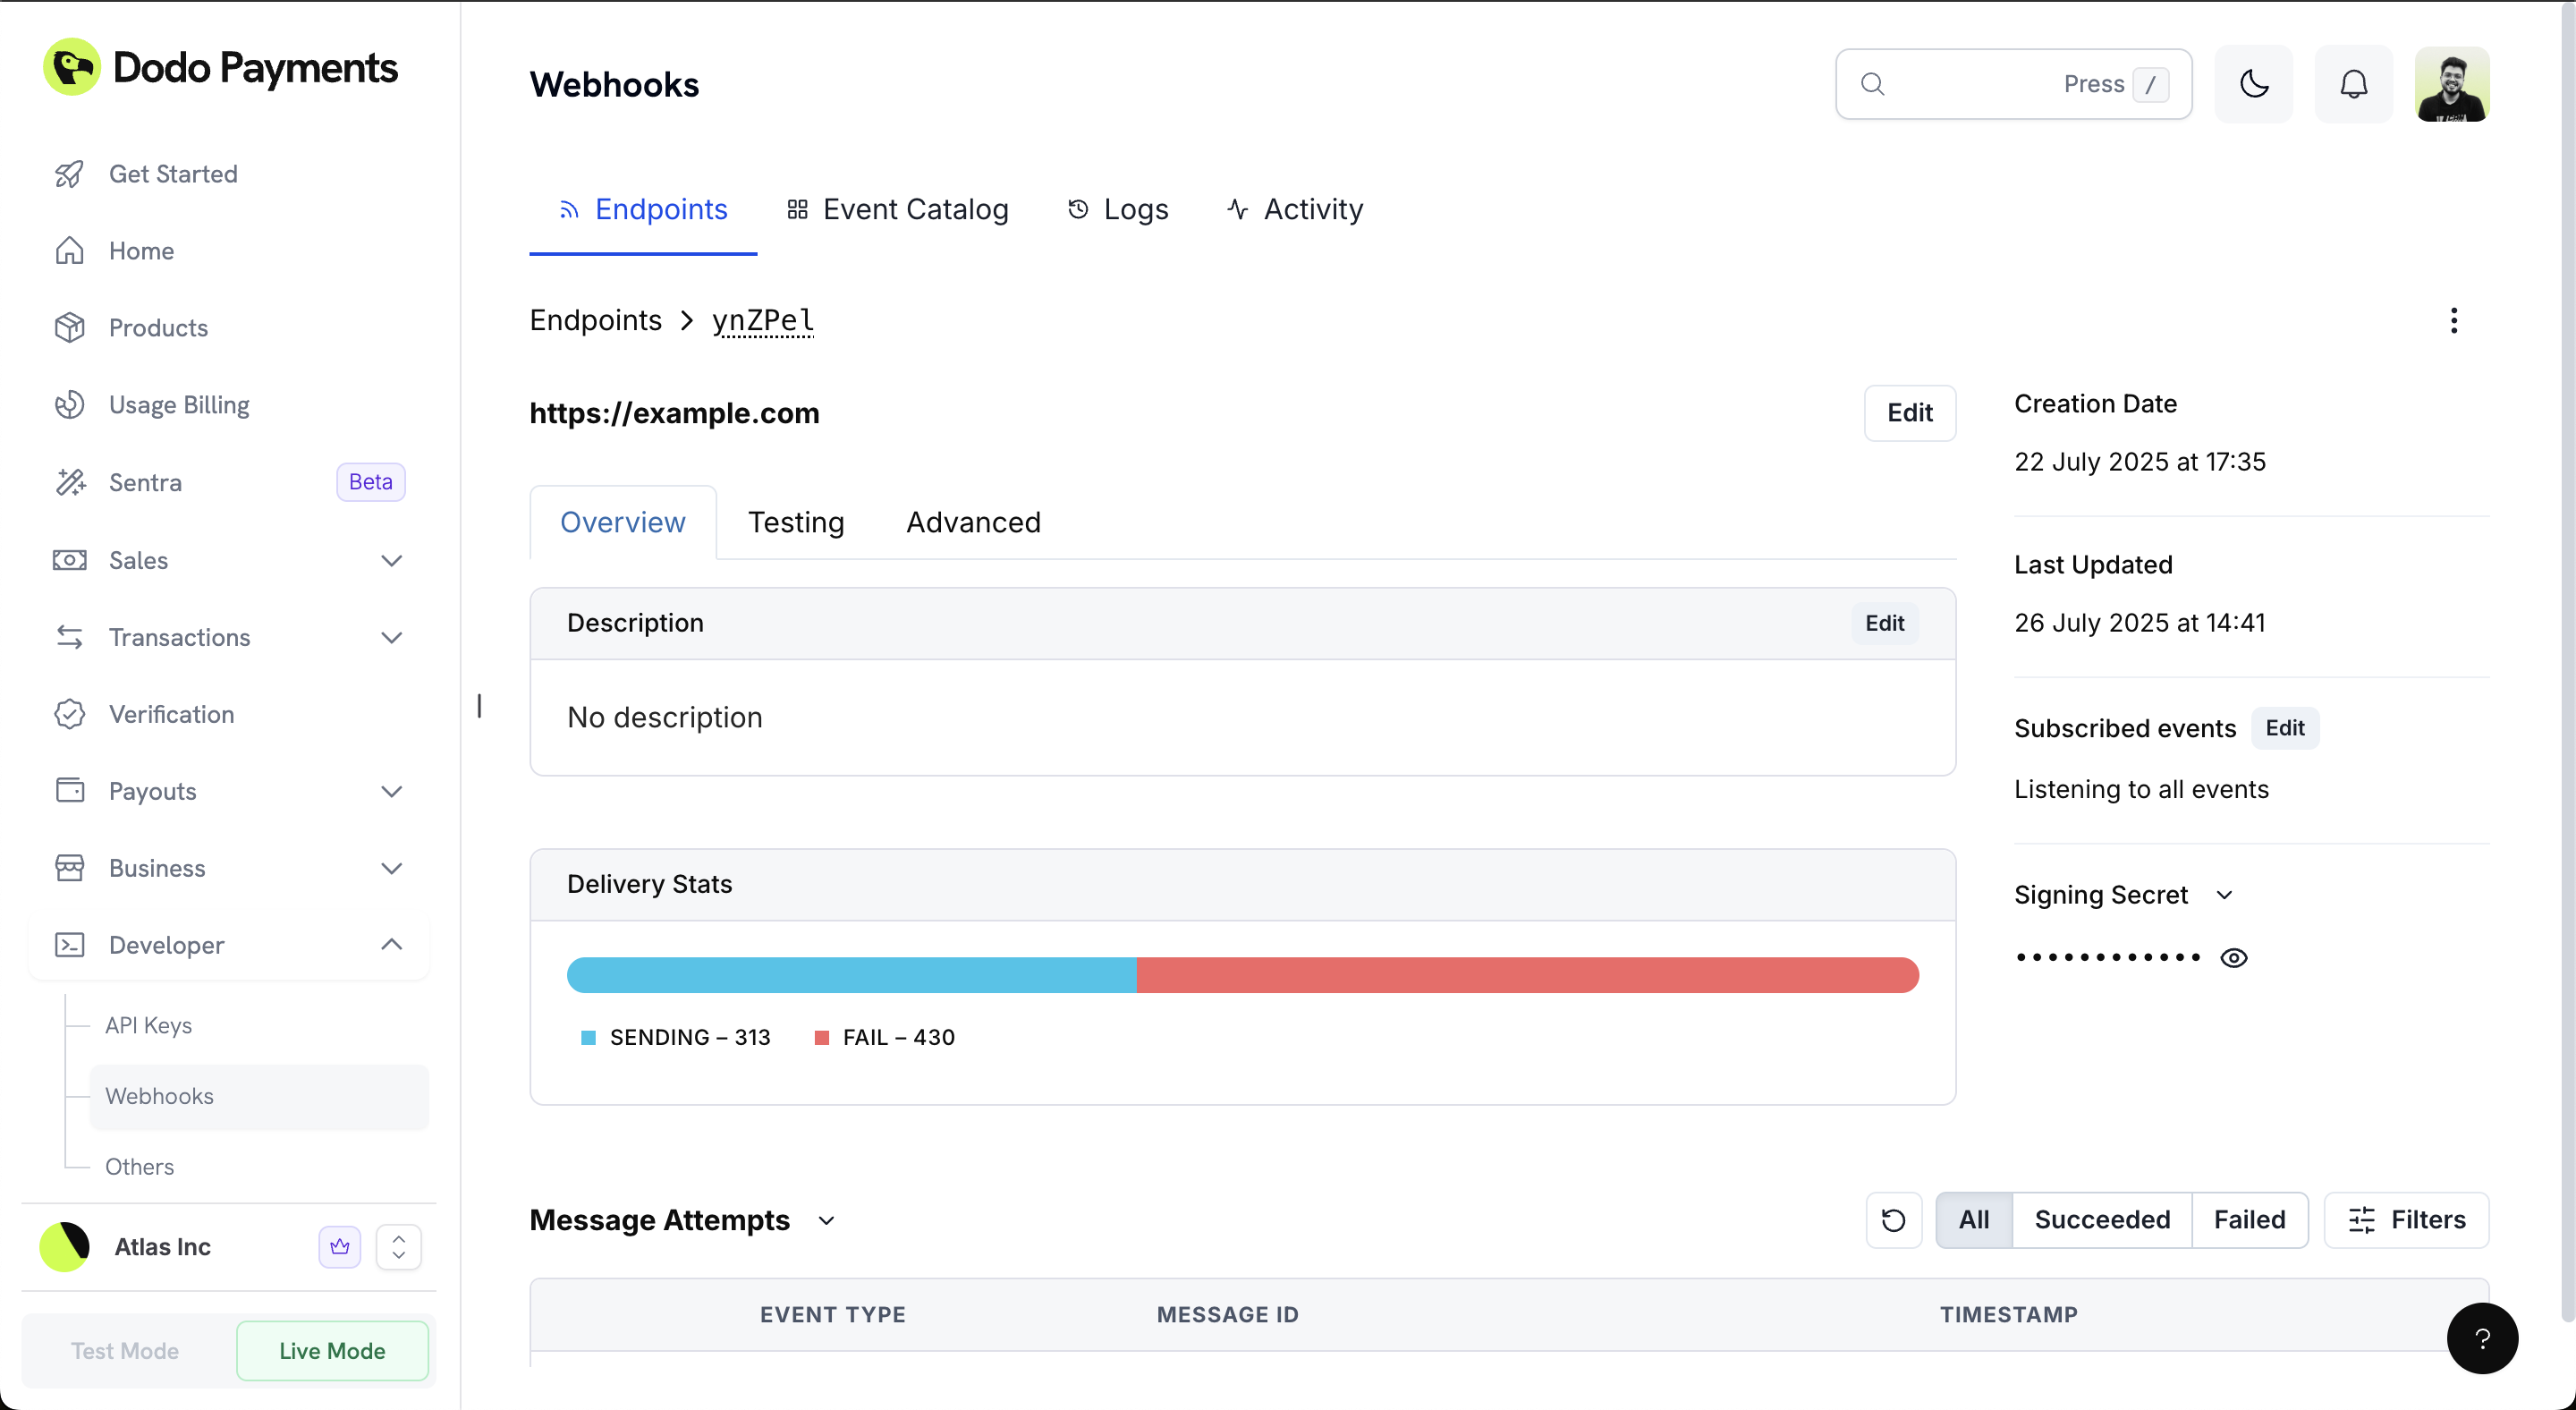Reveal the Signing Secret with the eye icon
Image resolution: width=2576 pixels, height=1410 pixels.
tap(2235, 957)
